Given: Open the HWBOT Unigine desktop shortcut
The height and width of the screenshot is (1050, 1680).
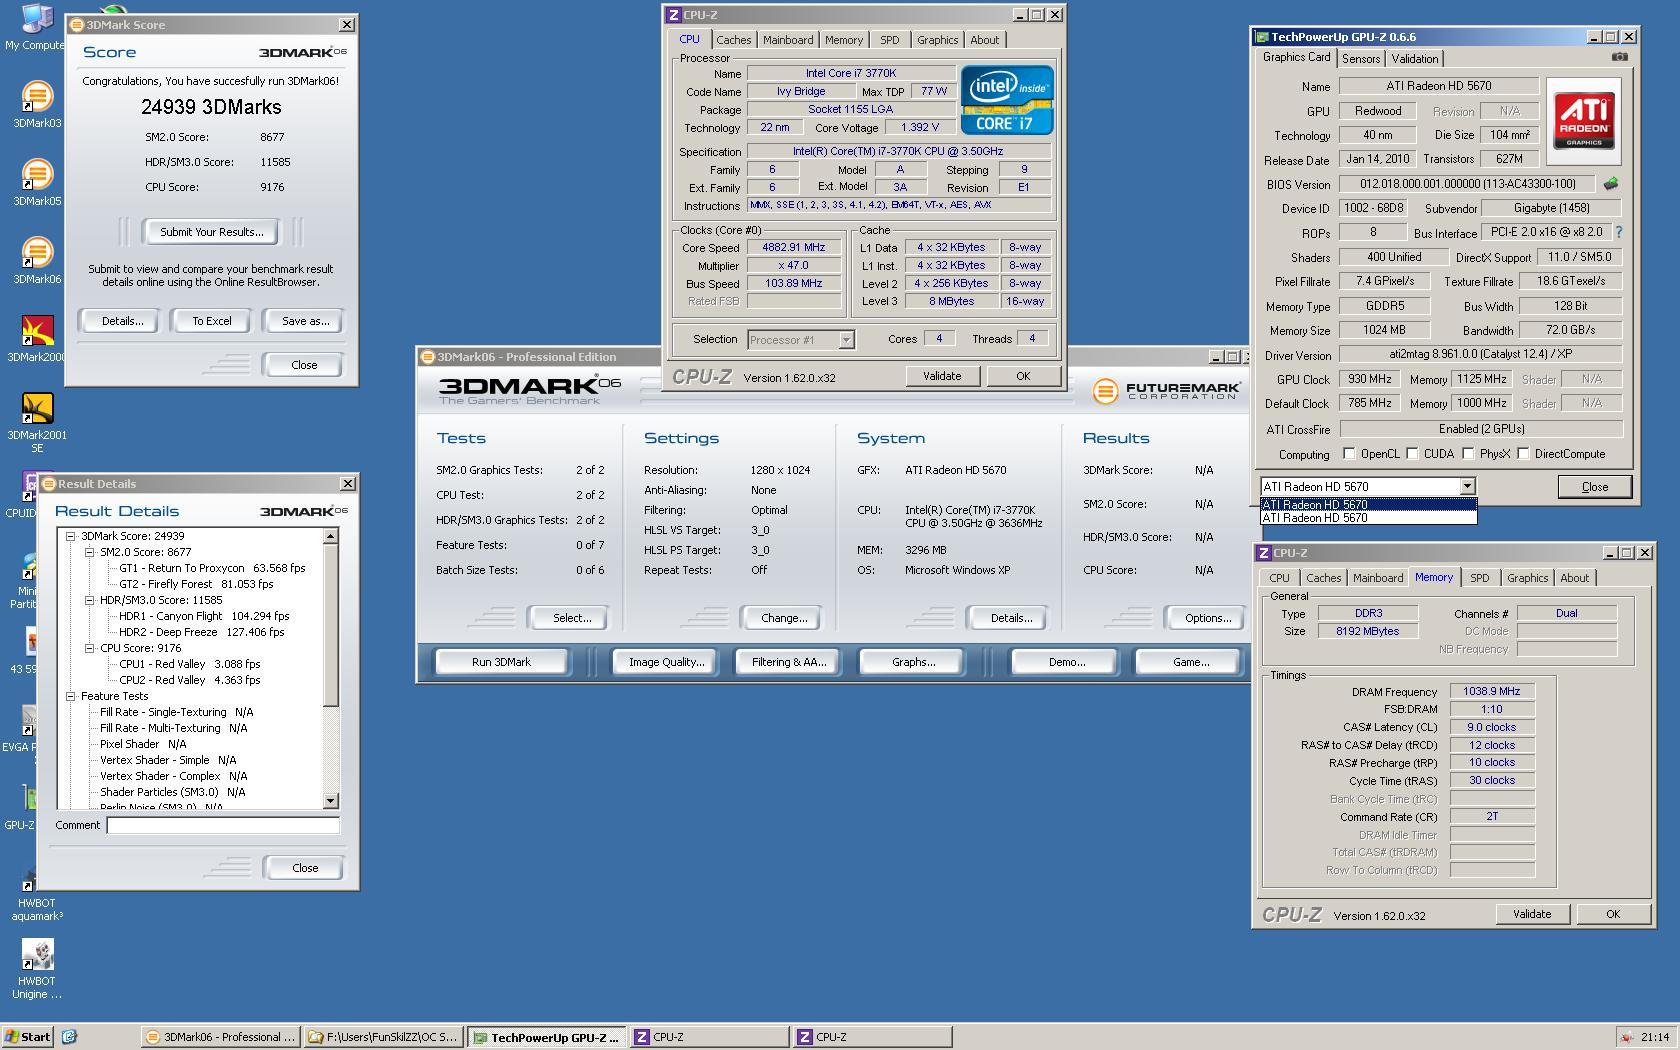Looking at the screenshot, I should point(37,968).
